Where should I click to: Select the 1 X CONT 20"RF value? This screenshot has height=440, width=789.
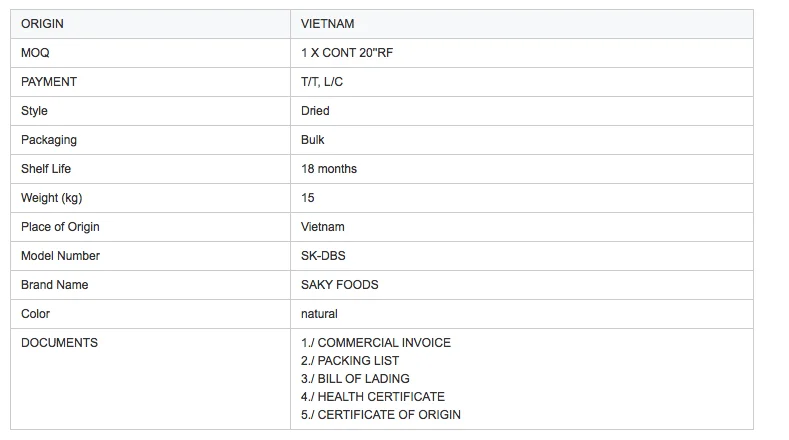coord(352,53)
